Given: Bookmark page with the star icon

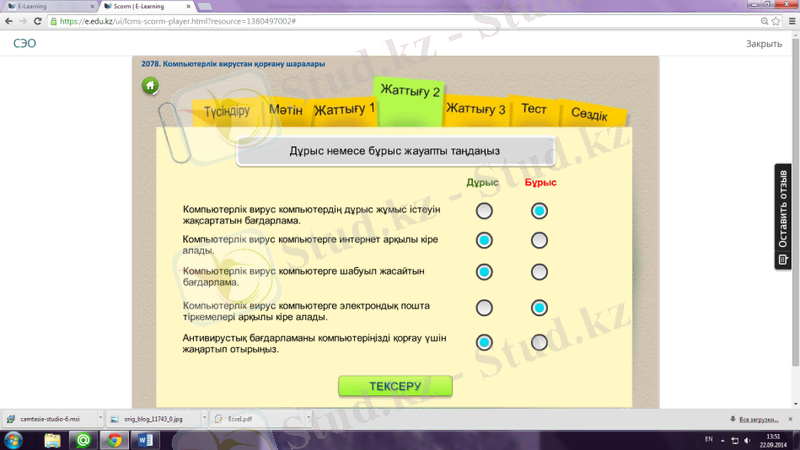Looking at the screenshot, I should coord(769,20).
